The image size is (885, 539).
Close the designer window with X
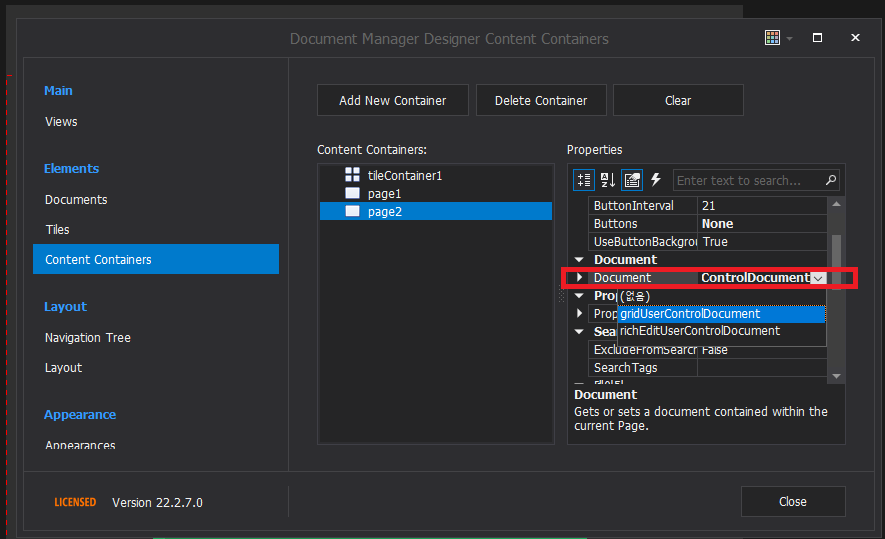(x=855, y=37)
